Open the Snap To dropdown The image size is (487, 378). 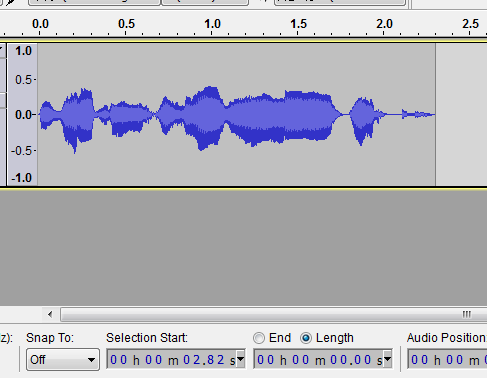point(63,360)
